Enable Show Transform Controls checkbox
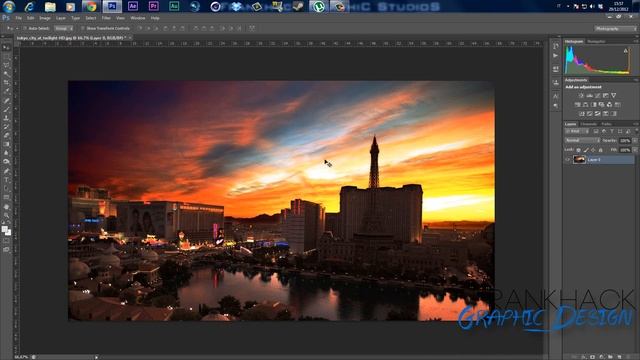The image size is (640, 360). tap(82, 28)
